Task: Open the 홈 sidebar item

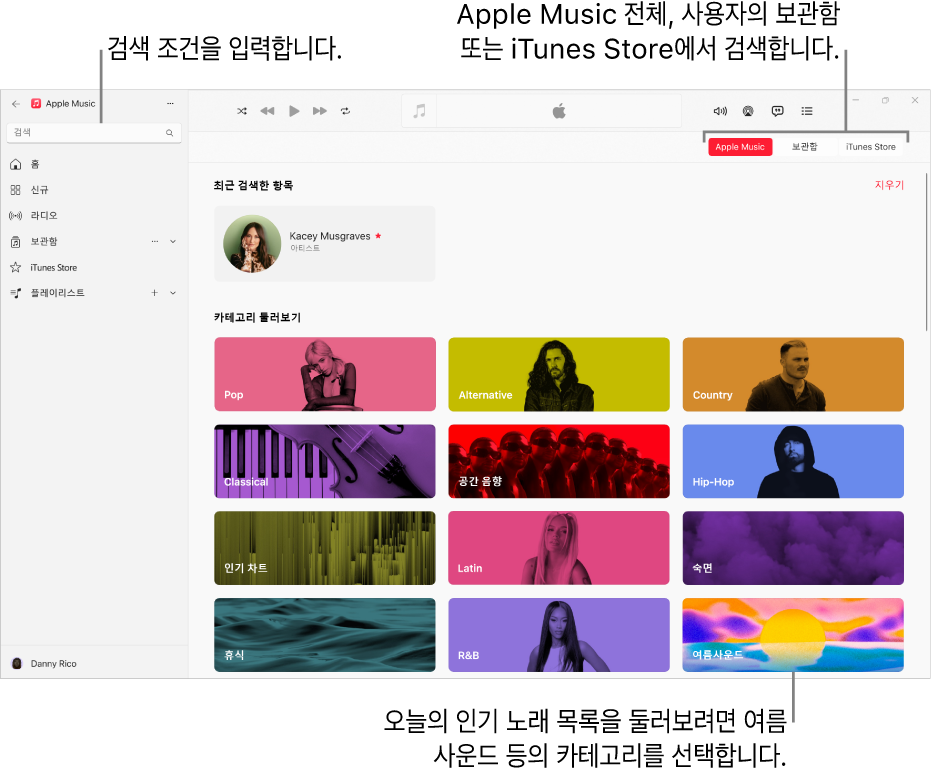Action: [x=94, y=164]
